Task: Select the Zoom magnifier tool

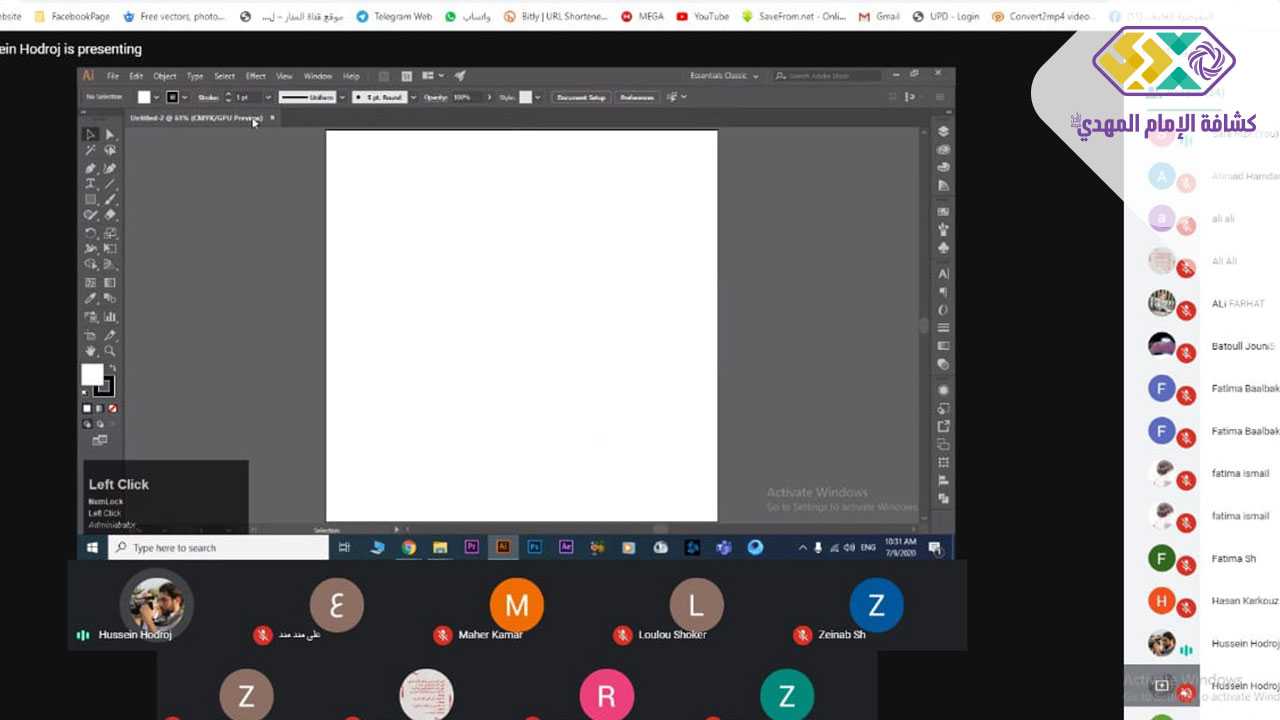Action: (x=110, y=351)
